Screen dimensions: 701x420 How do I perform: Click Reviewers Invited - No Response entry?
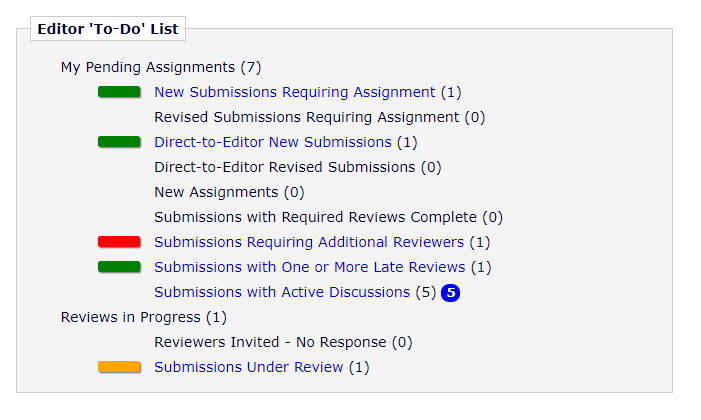coord(282,342)
